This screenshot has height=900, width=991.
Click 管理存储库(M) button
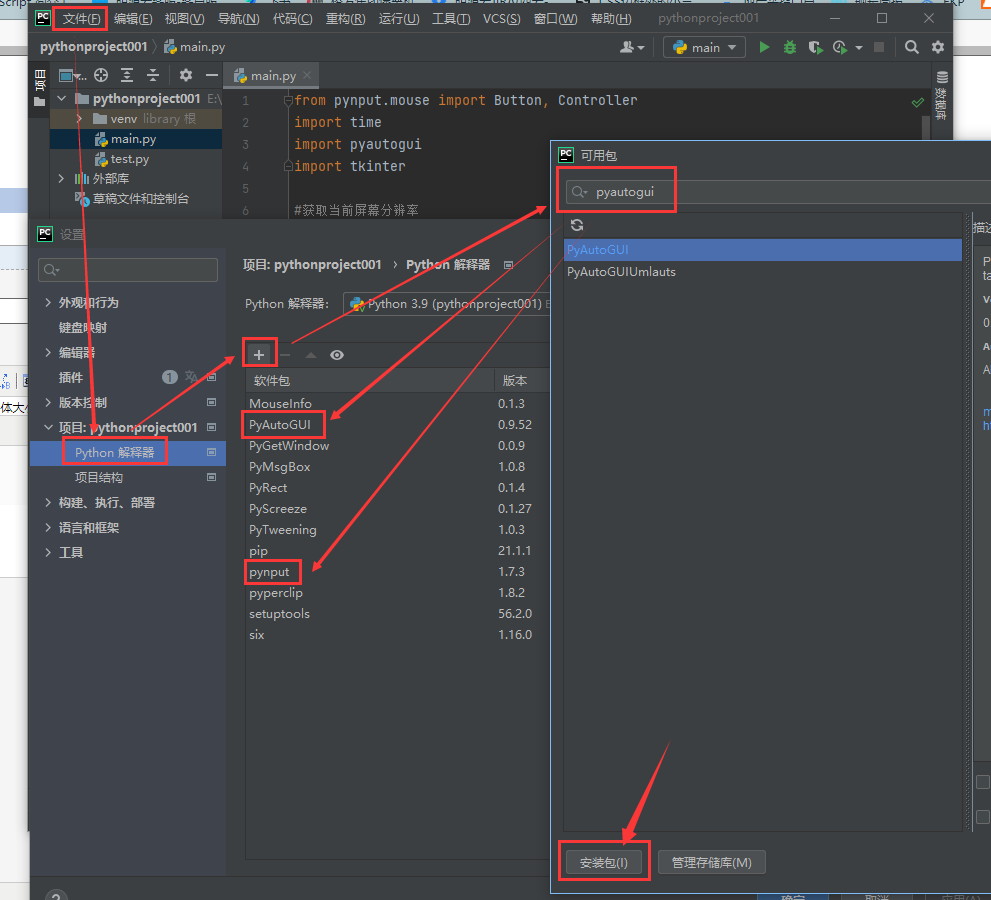click(712, 863)
